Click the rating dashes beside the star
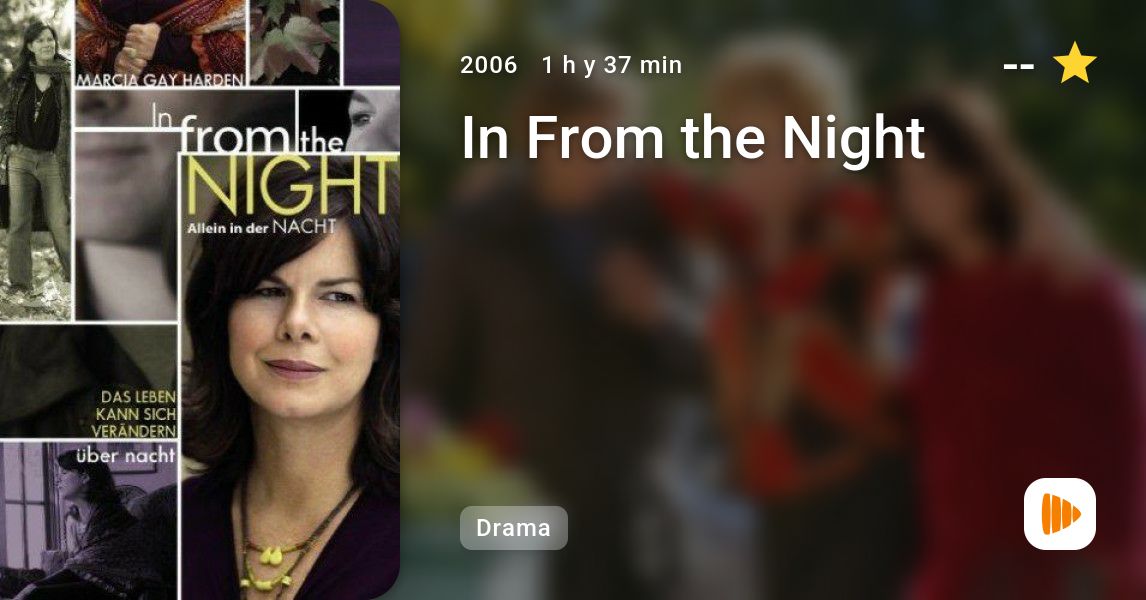The width and height of the screenshot is (1146, 600). coord(1018,66)
